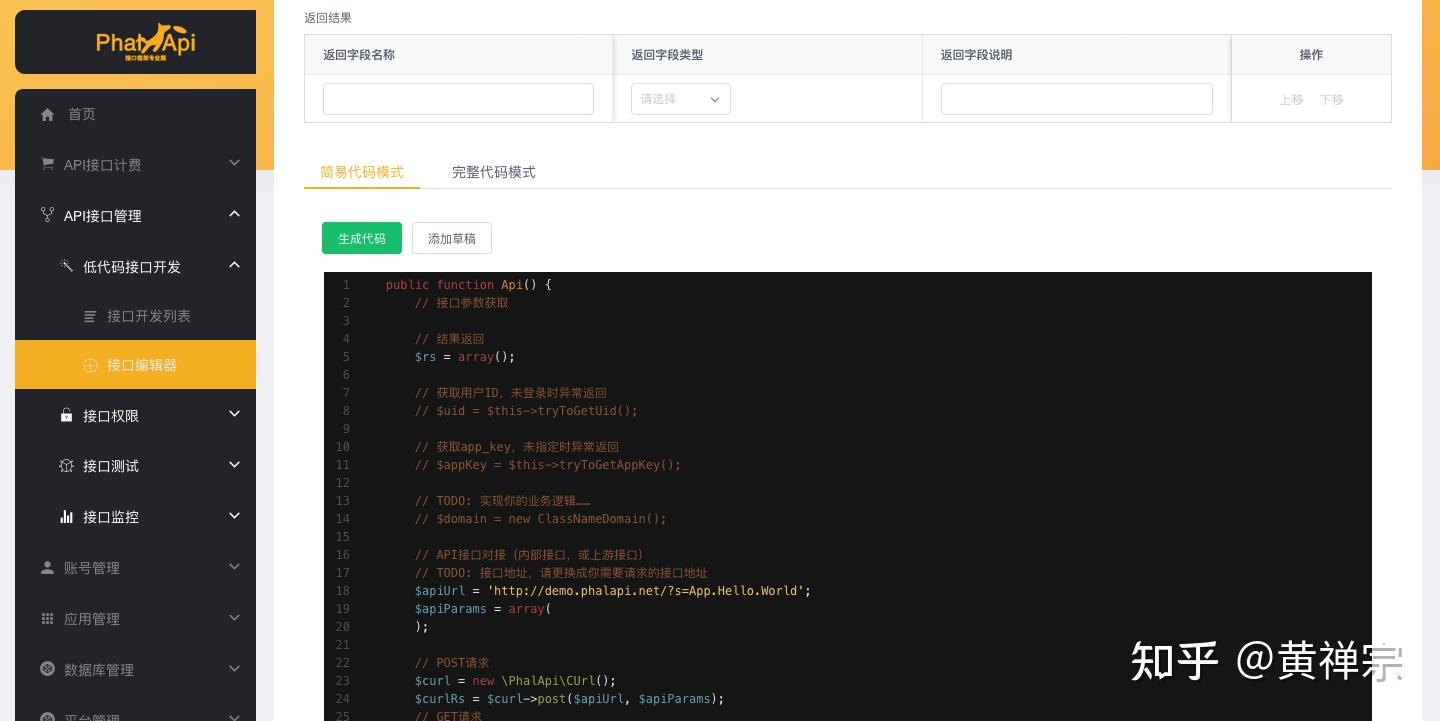This screenshot has width=1440, height=721.
Task: Click the database icon for 数据库管理
Action: (47, 669)
